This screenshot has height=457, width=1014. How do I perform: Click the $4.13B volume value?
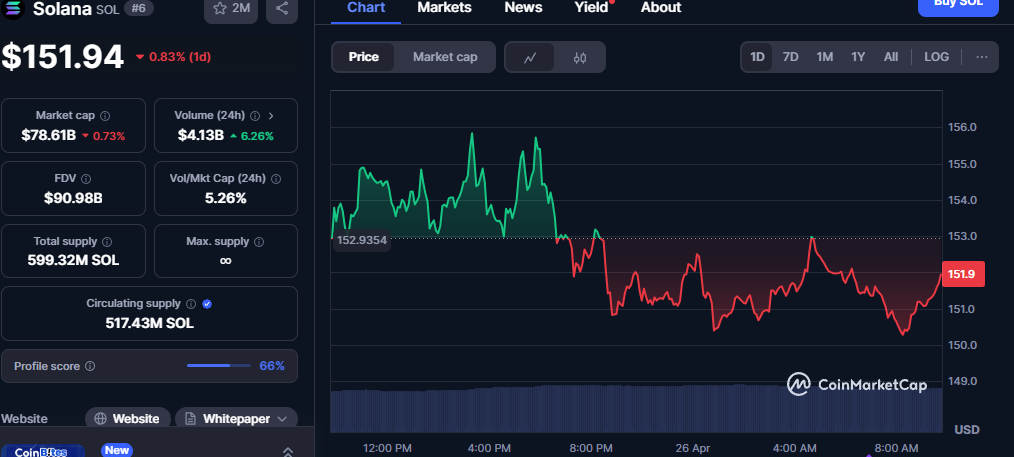[x=201, y=136]
